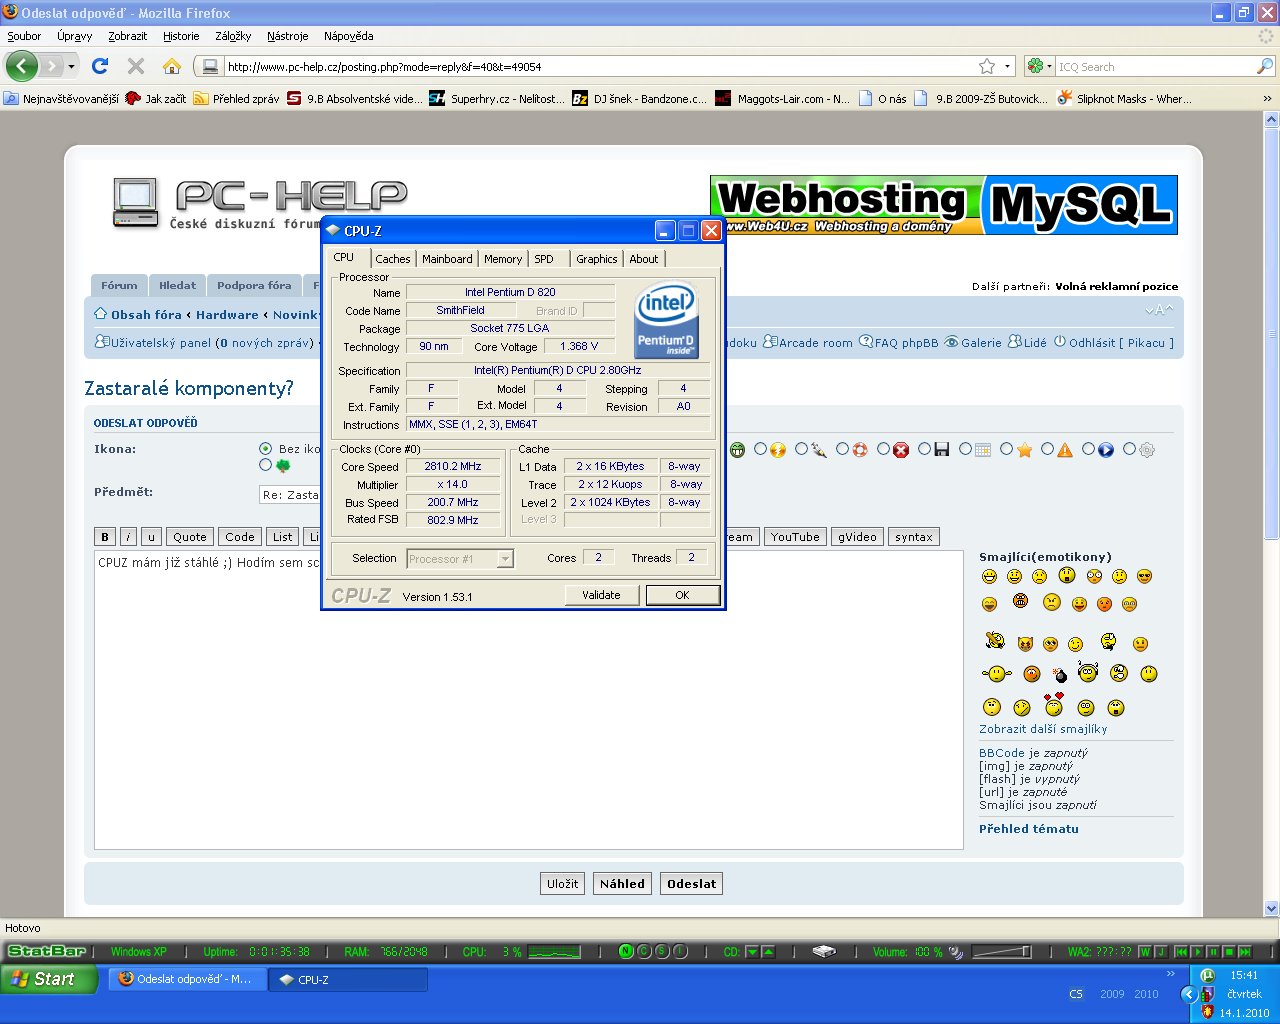
Task: Click the Uložit save button
Action: [x=562, y=884]
